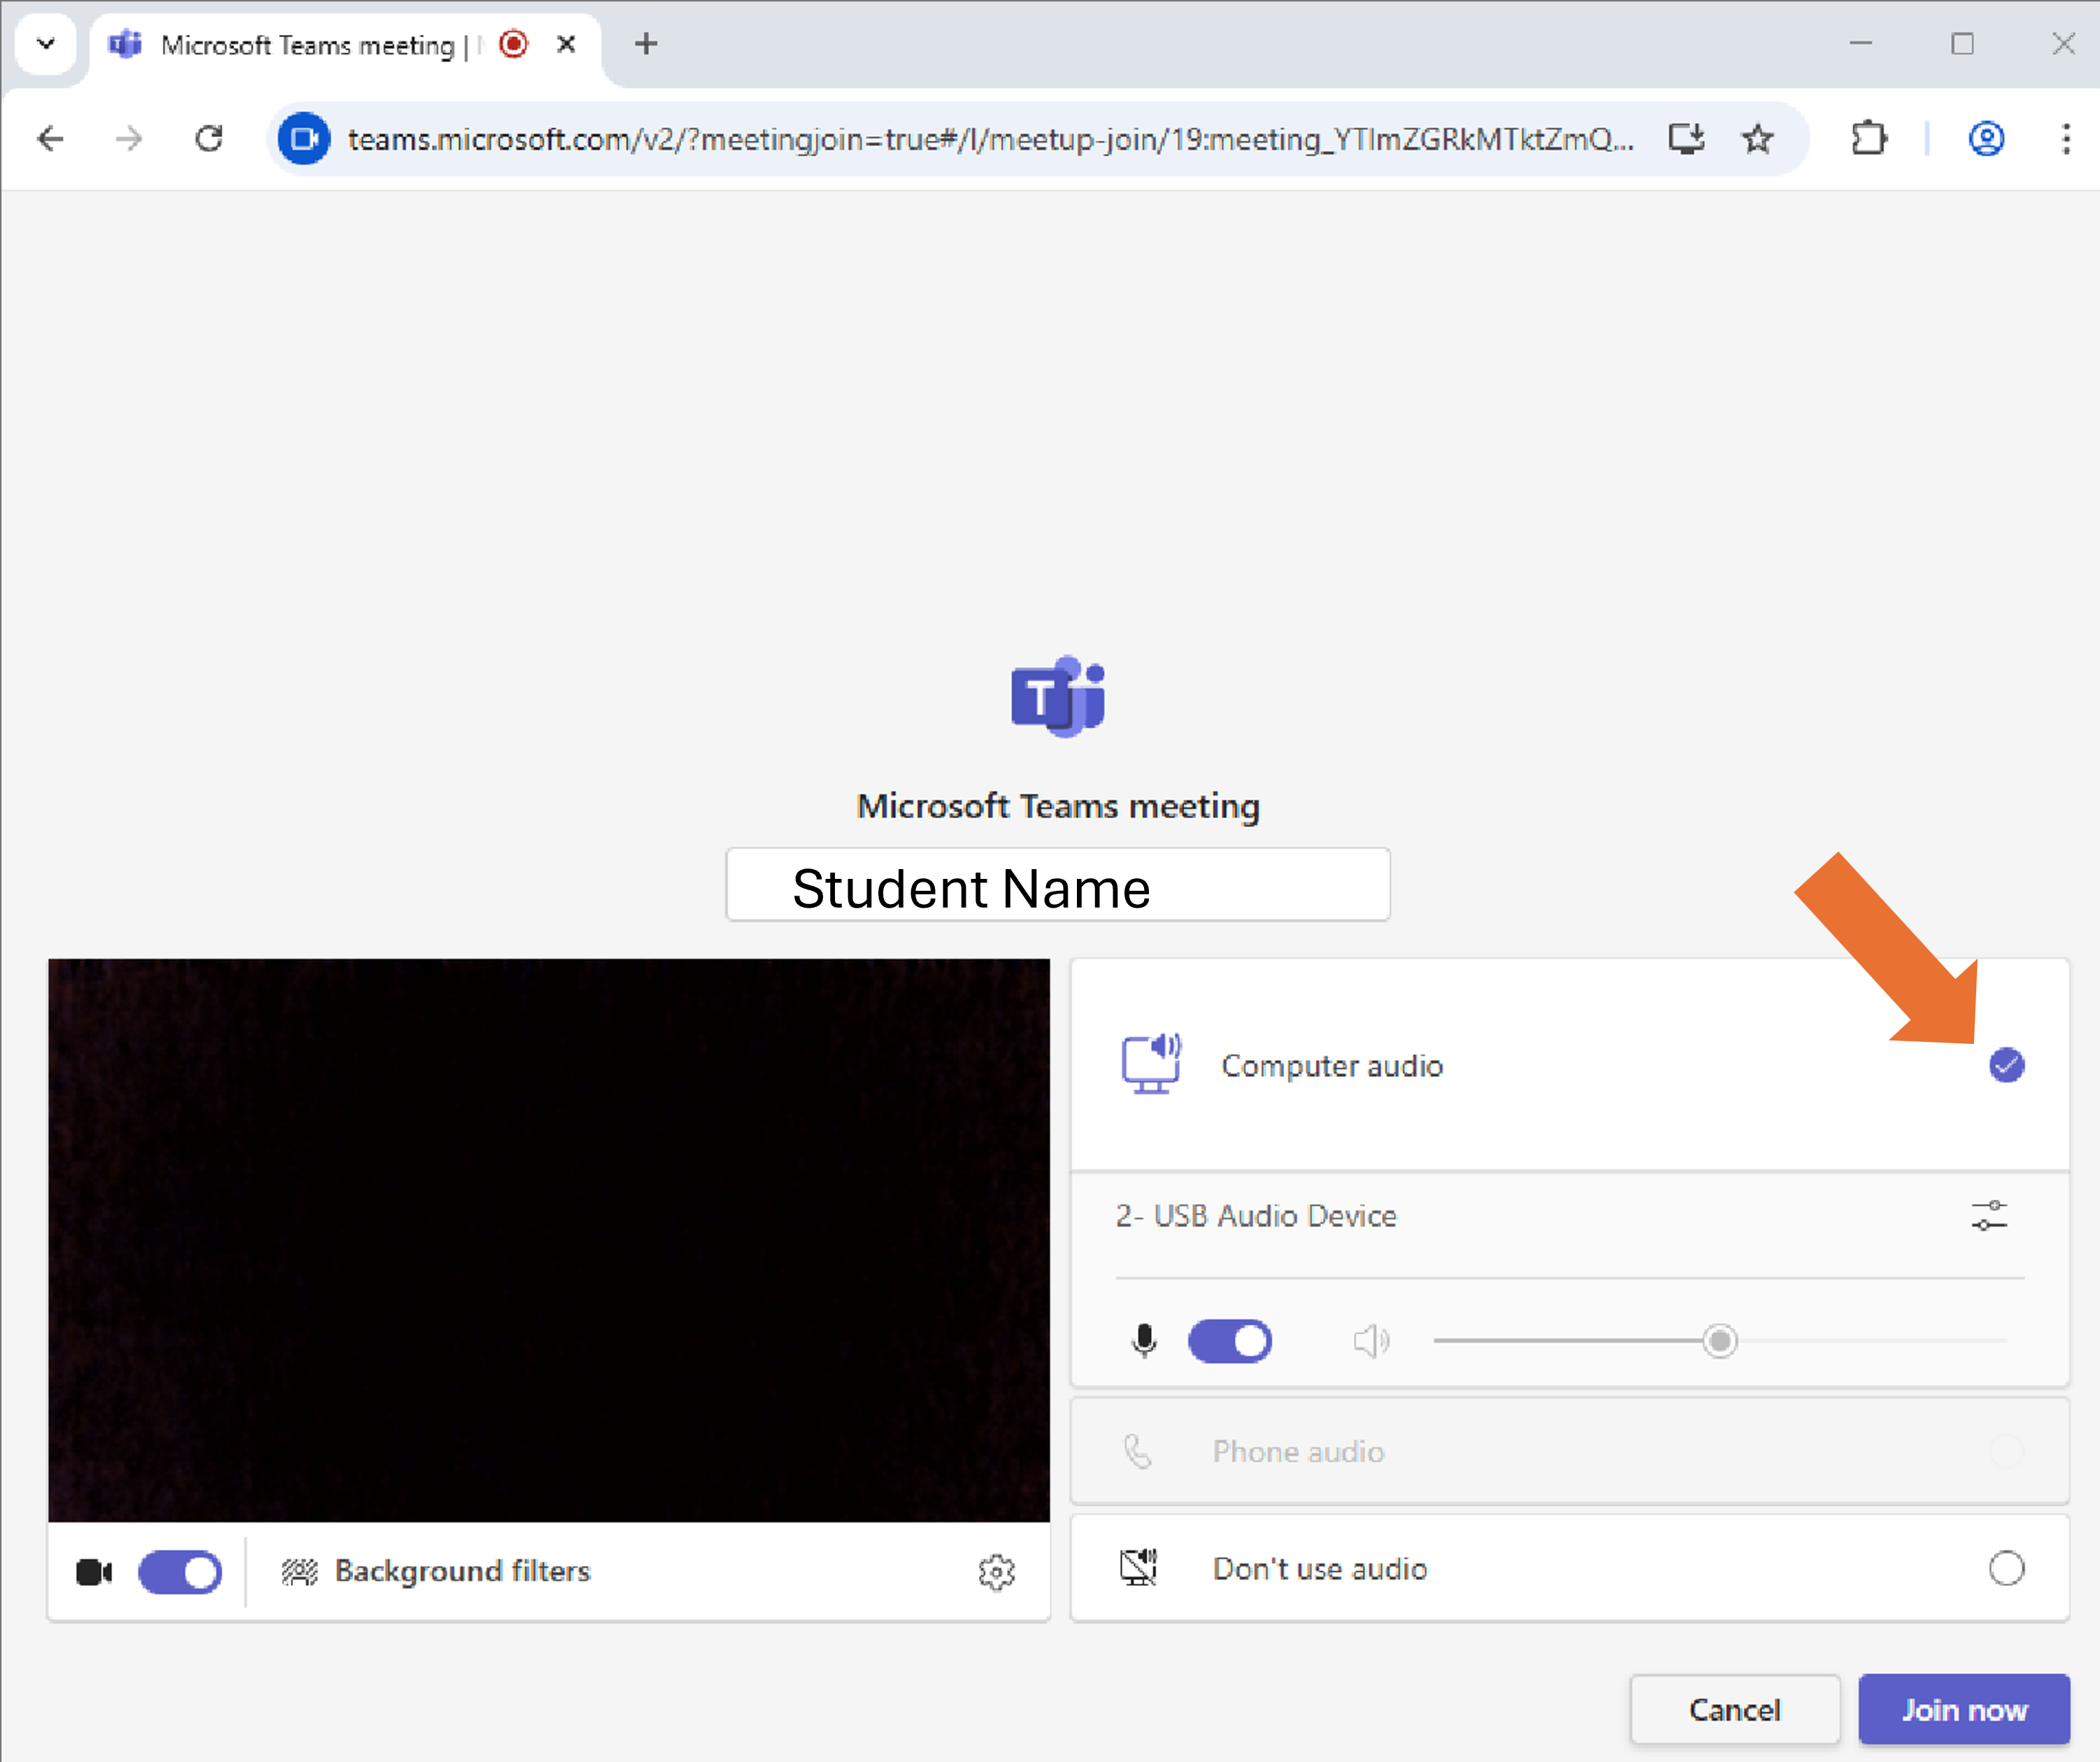This screenshot has height=1762, width=2100.
Task: Click the camera icon below the preview
Action: pos(94,1572)
